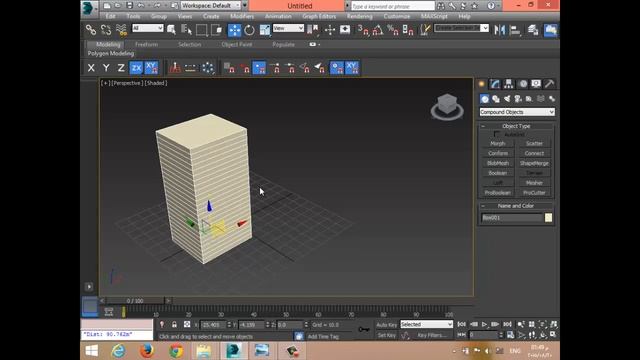Screen dimensions: 640x360
Task: Click the time slider 0 / 100
Action: [x=135, y=301]
